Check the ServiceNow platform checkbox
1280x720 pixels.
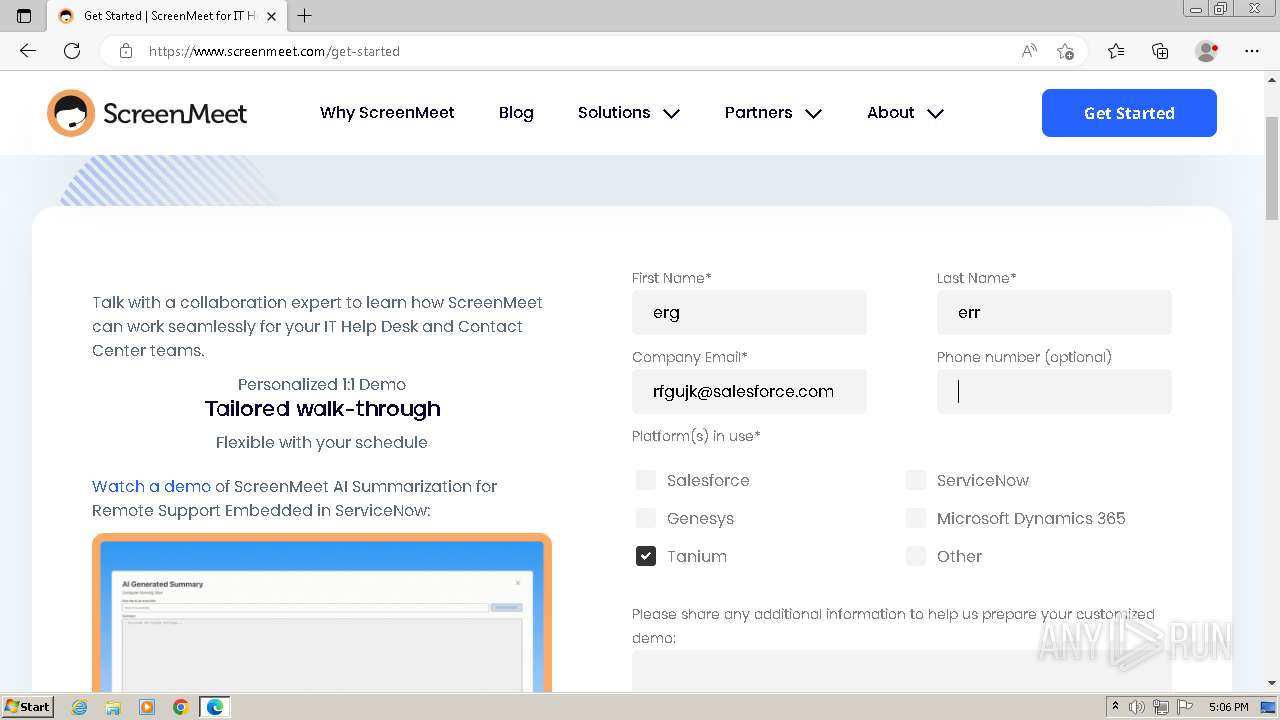[x=916, y=480]
